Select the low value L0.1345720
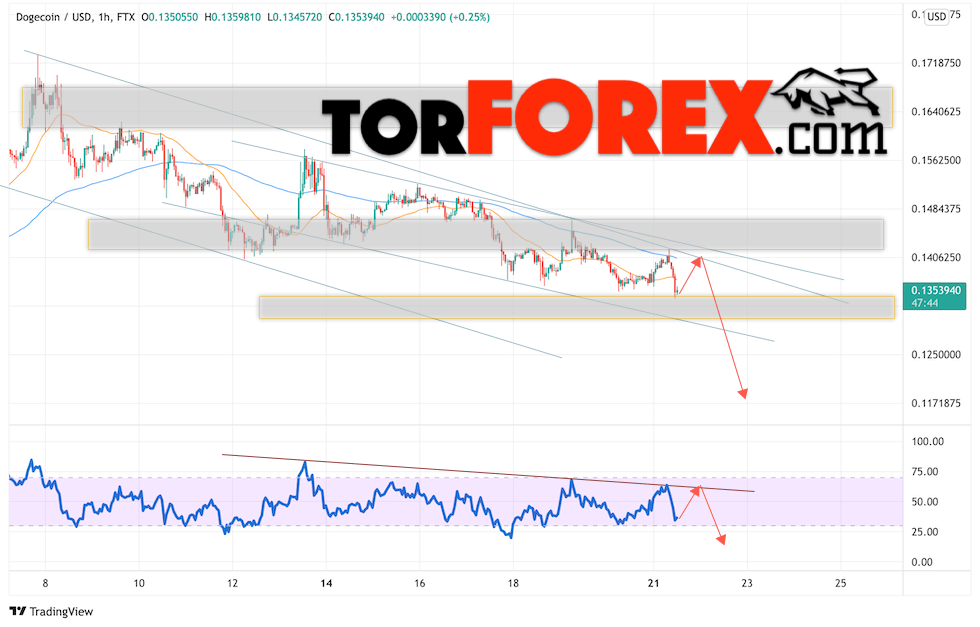Viewport: 980px width, 627px height. click(294, 18)
